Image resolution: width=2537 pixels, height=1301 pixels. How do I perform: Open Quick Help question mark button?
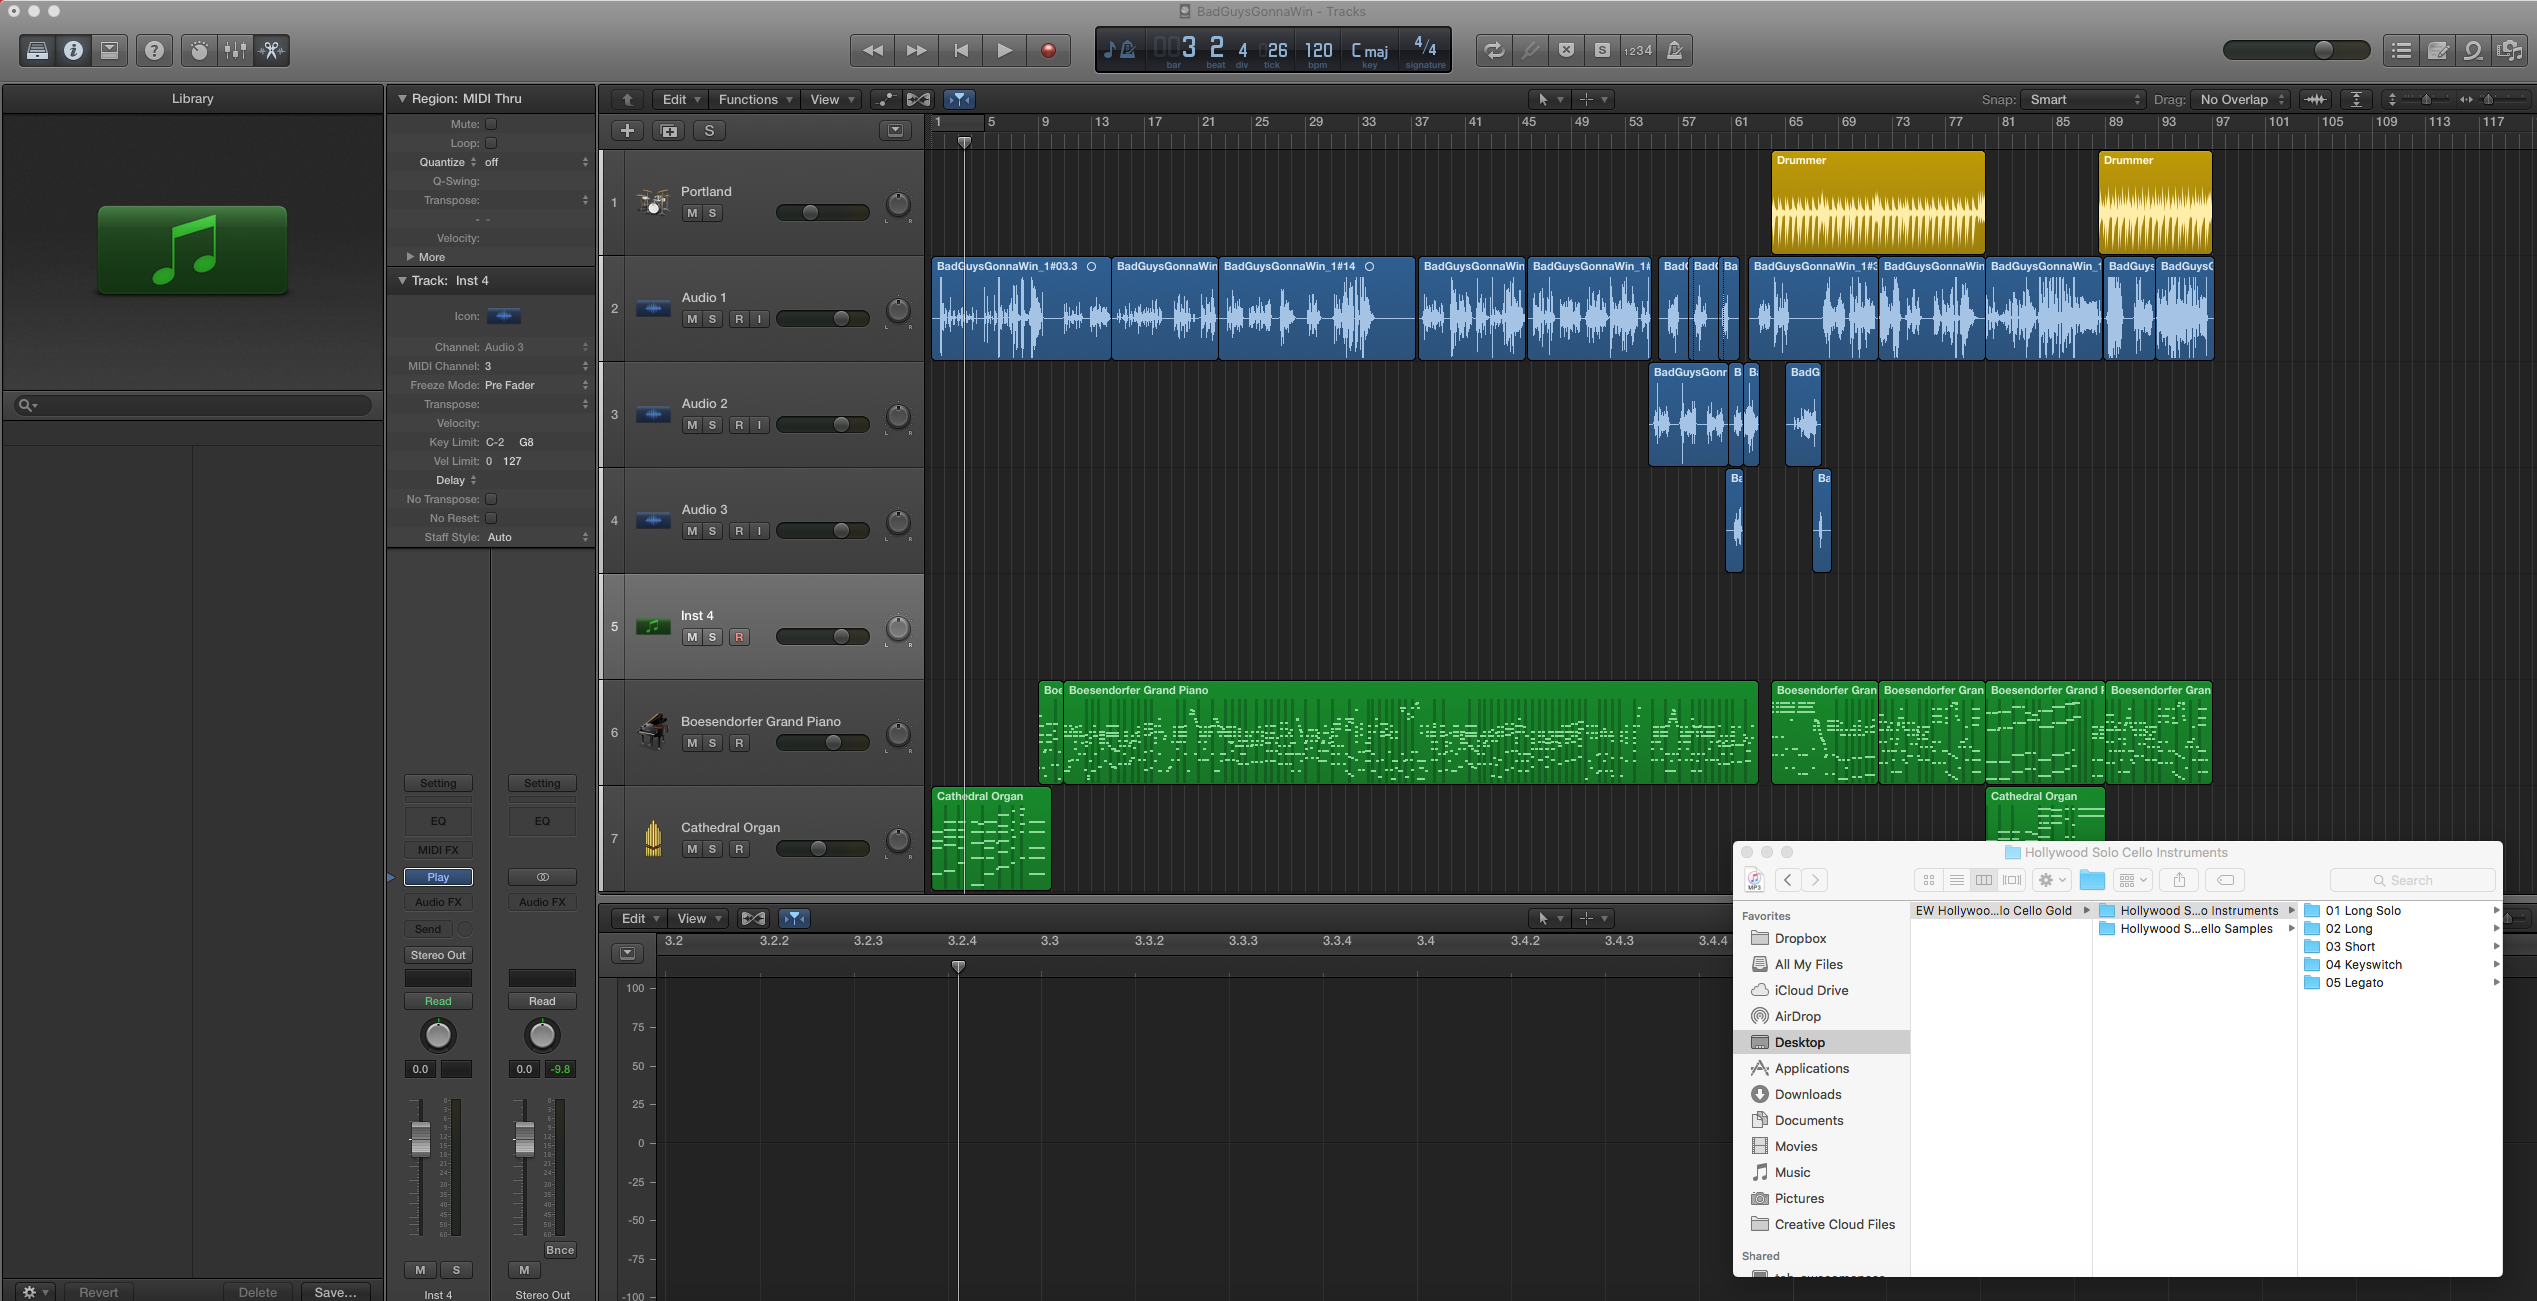tap(154, 50)
